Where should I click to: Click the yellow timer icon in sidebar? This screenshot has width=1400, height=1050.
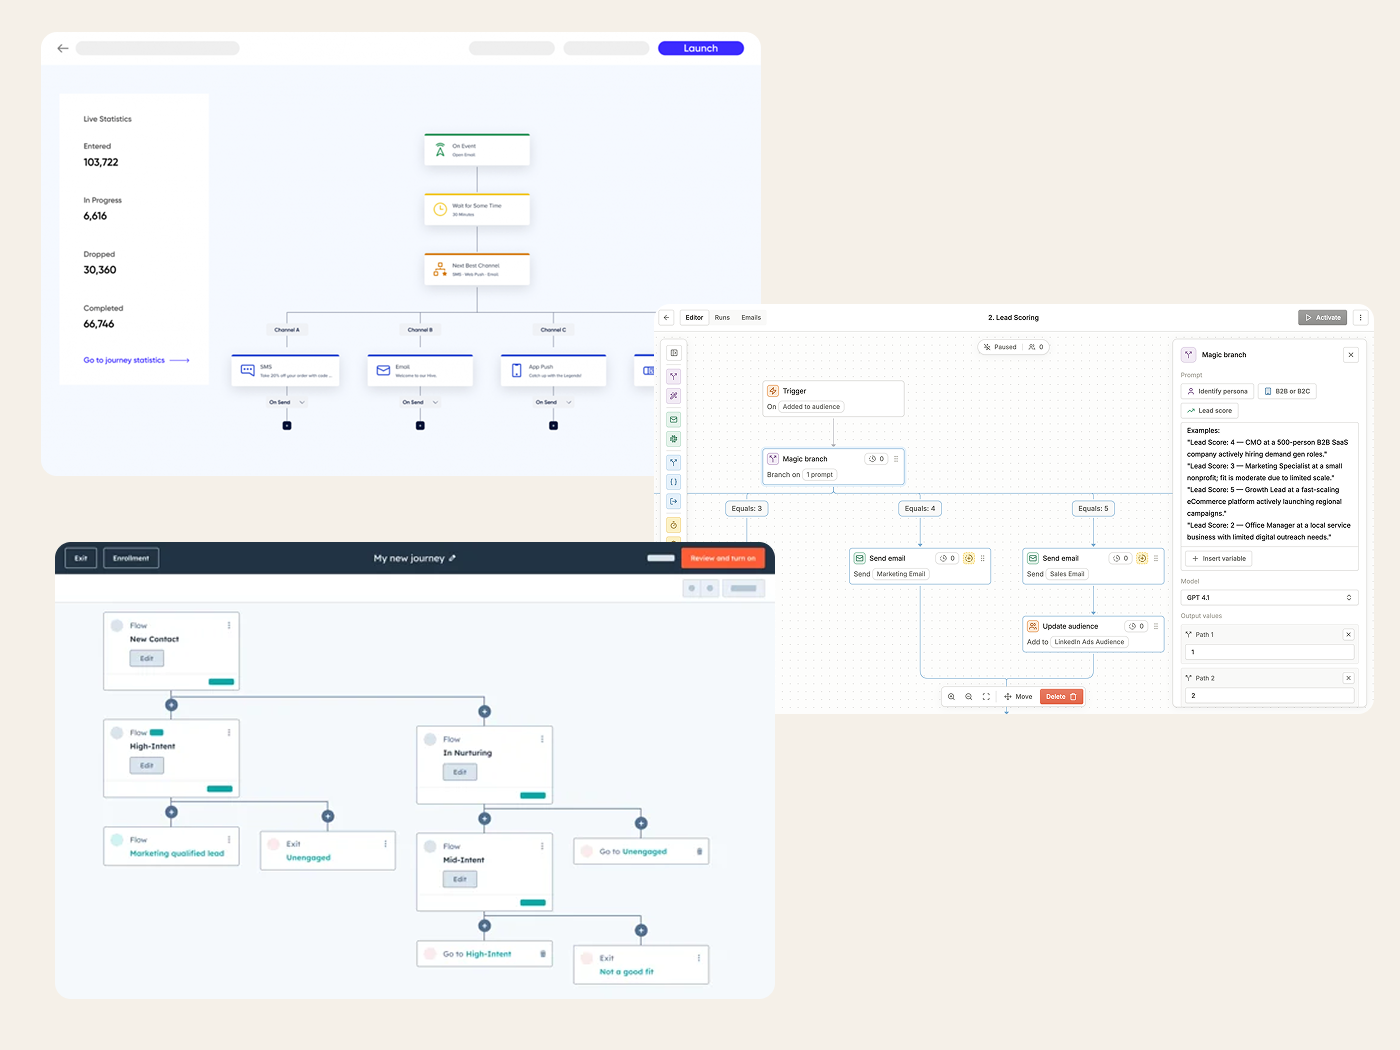point(674,525)
